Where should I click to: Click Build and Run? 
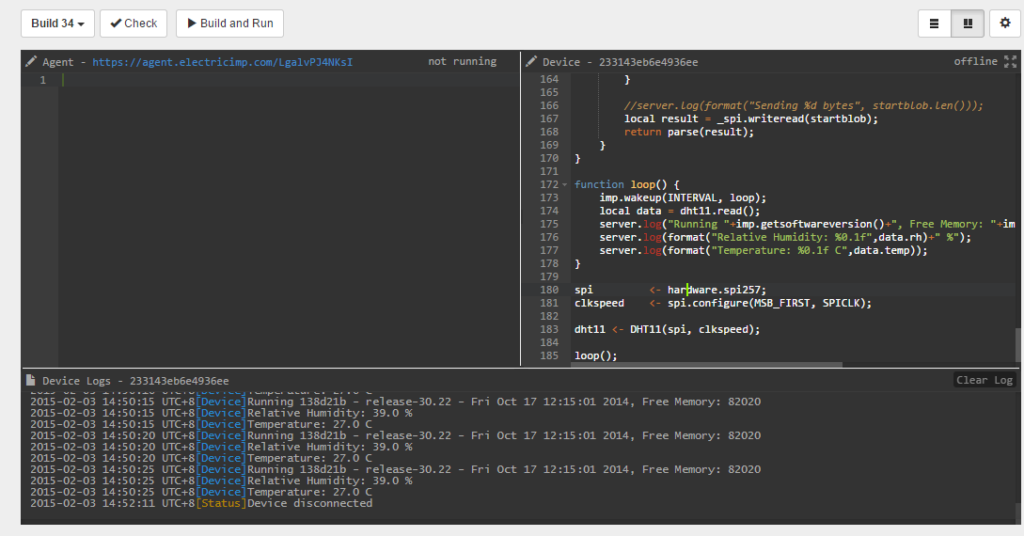pyautogui.click(x=230, y=24)
